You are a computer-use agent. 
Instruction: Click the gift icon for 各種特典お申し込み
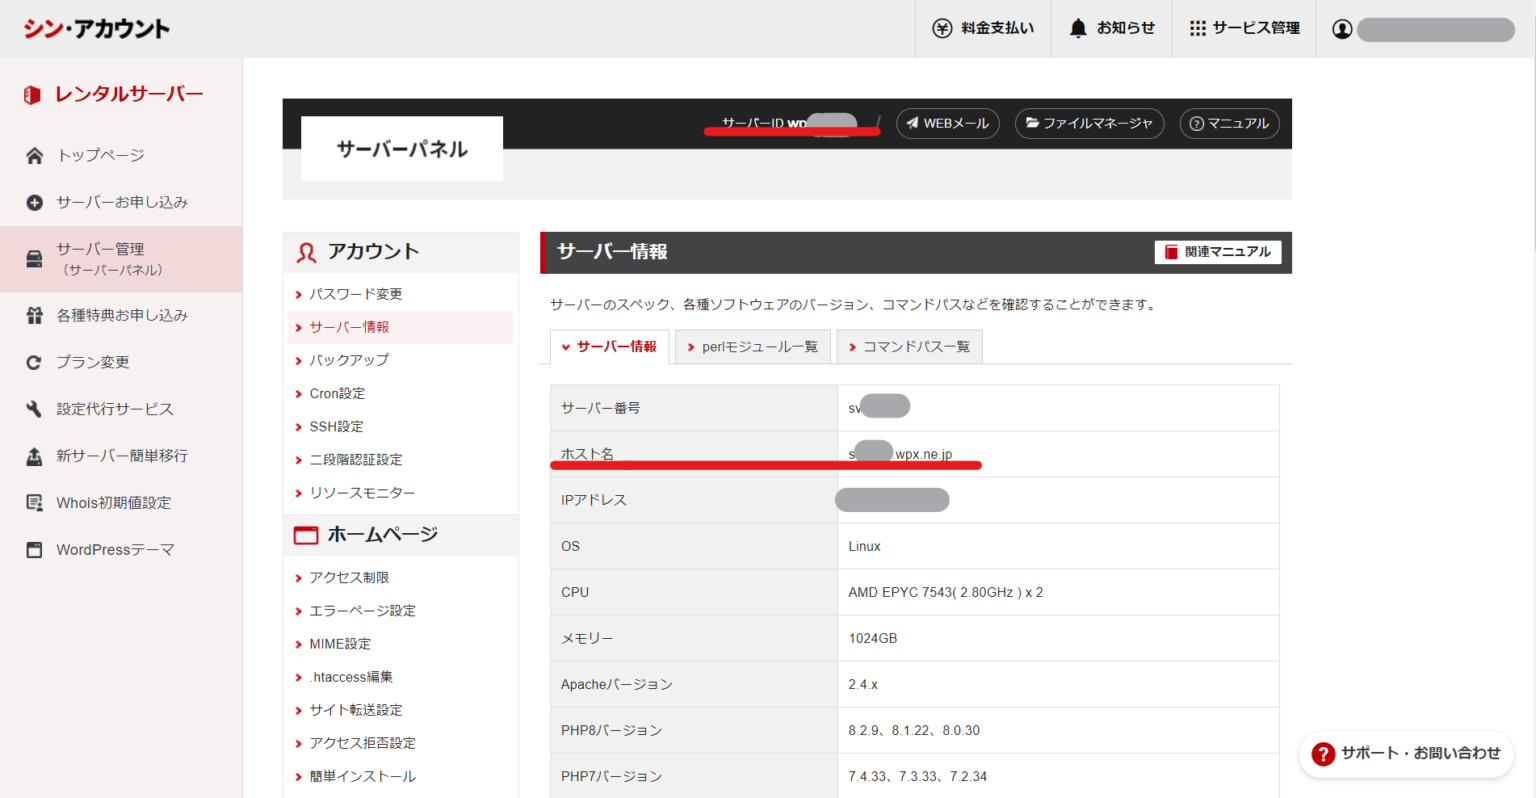click(x=34, y=315)
